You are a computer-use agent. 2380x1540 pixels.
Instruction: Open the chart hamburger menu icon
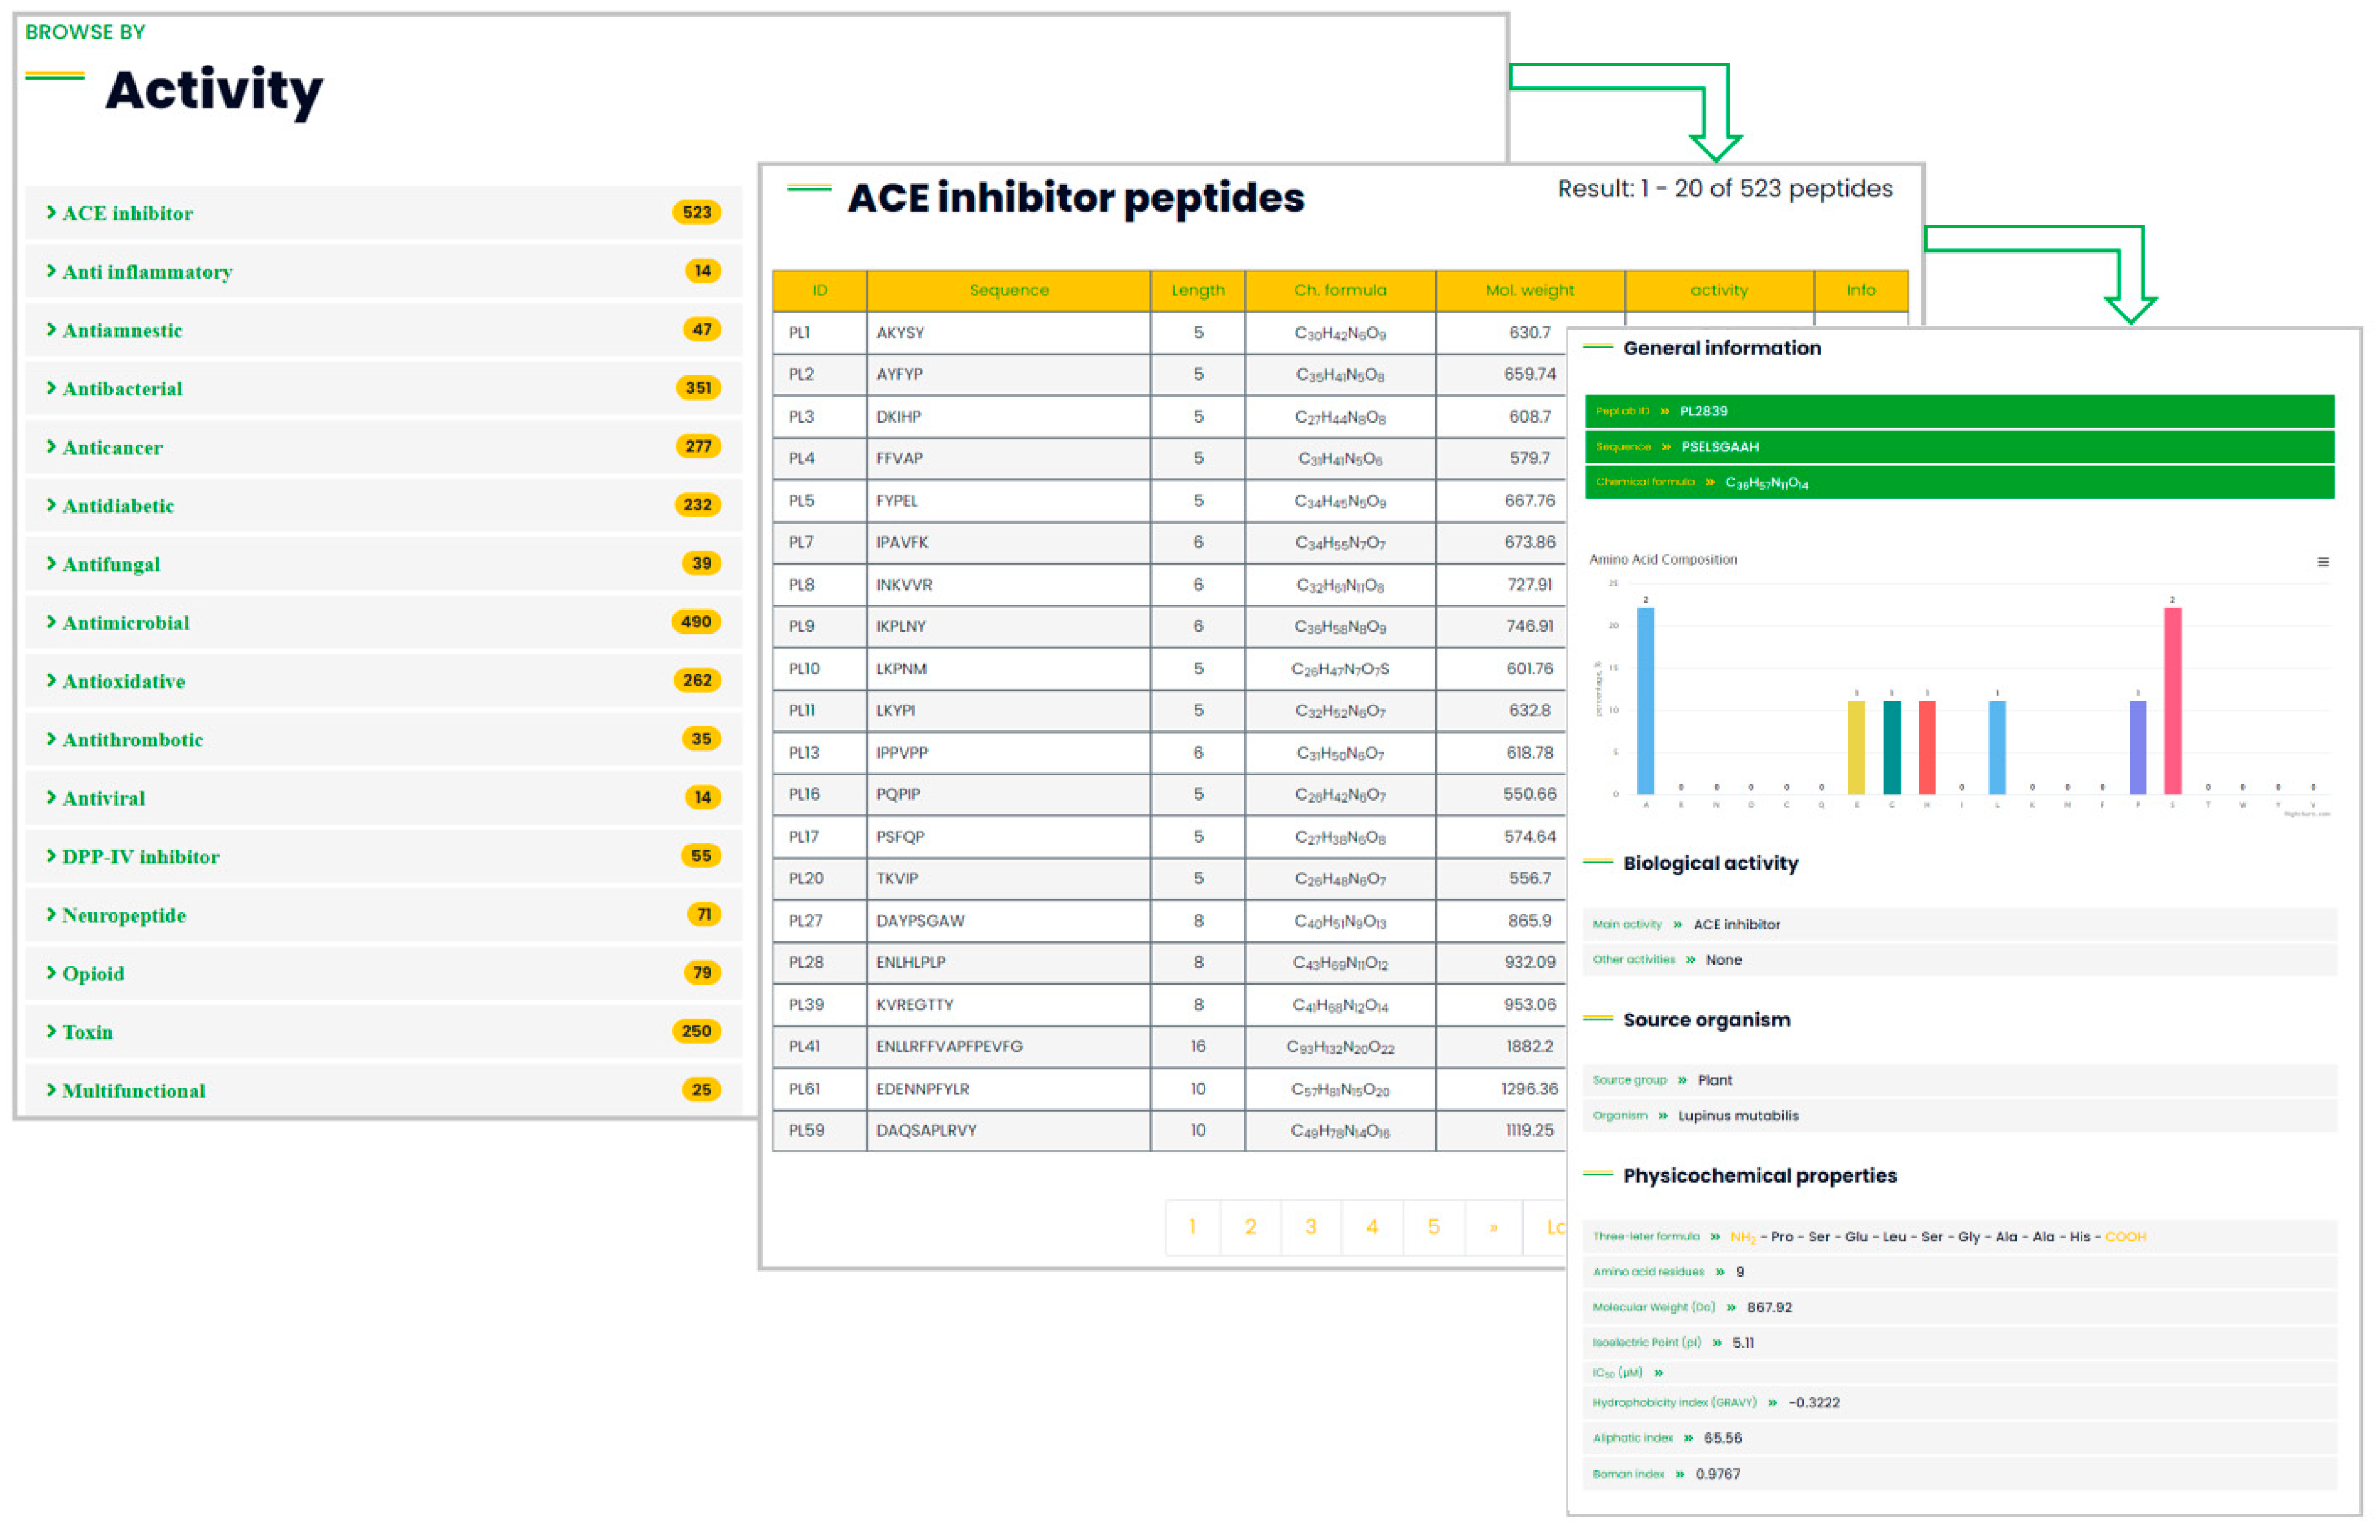pyautogui.click(x=2322, y=562)
